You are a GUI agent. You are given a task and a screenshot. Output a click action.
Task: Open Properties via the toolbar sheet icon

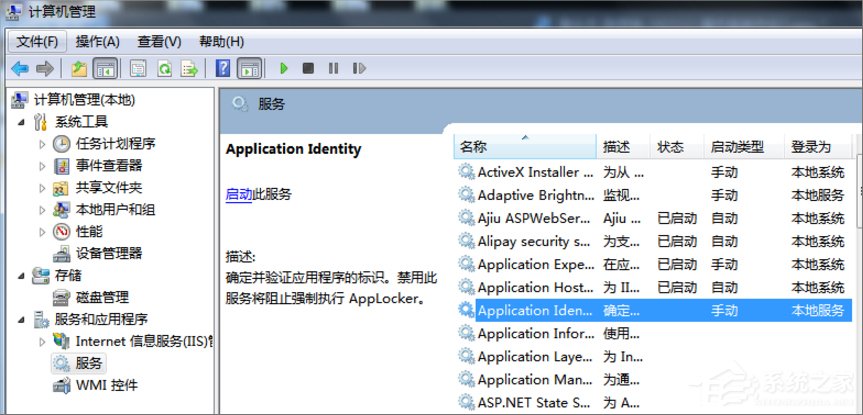tap(138, 69)
